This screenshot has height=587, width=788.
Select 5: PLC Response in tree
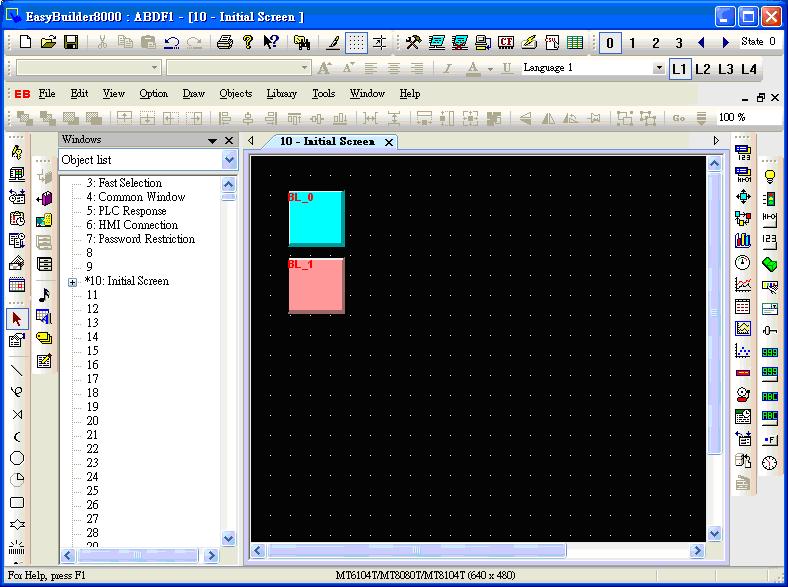point(126,211)
